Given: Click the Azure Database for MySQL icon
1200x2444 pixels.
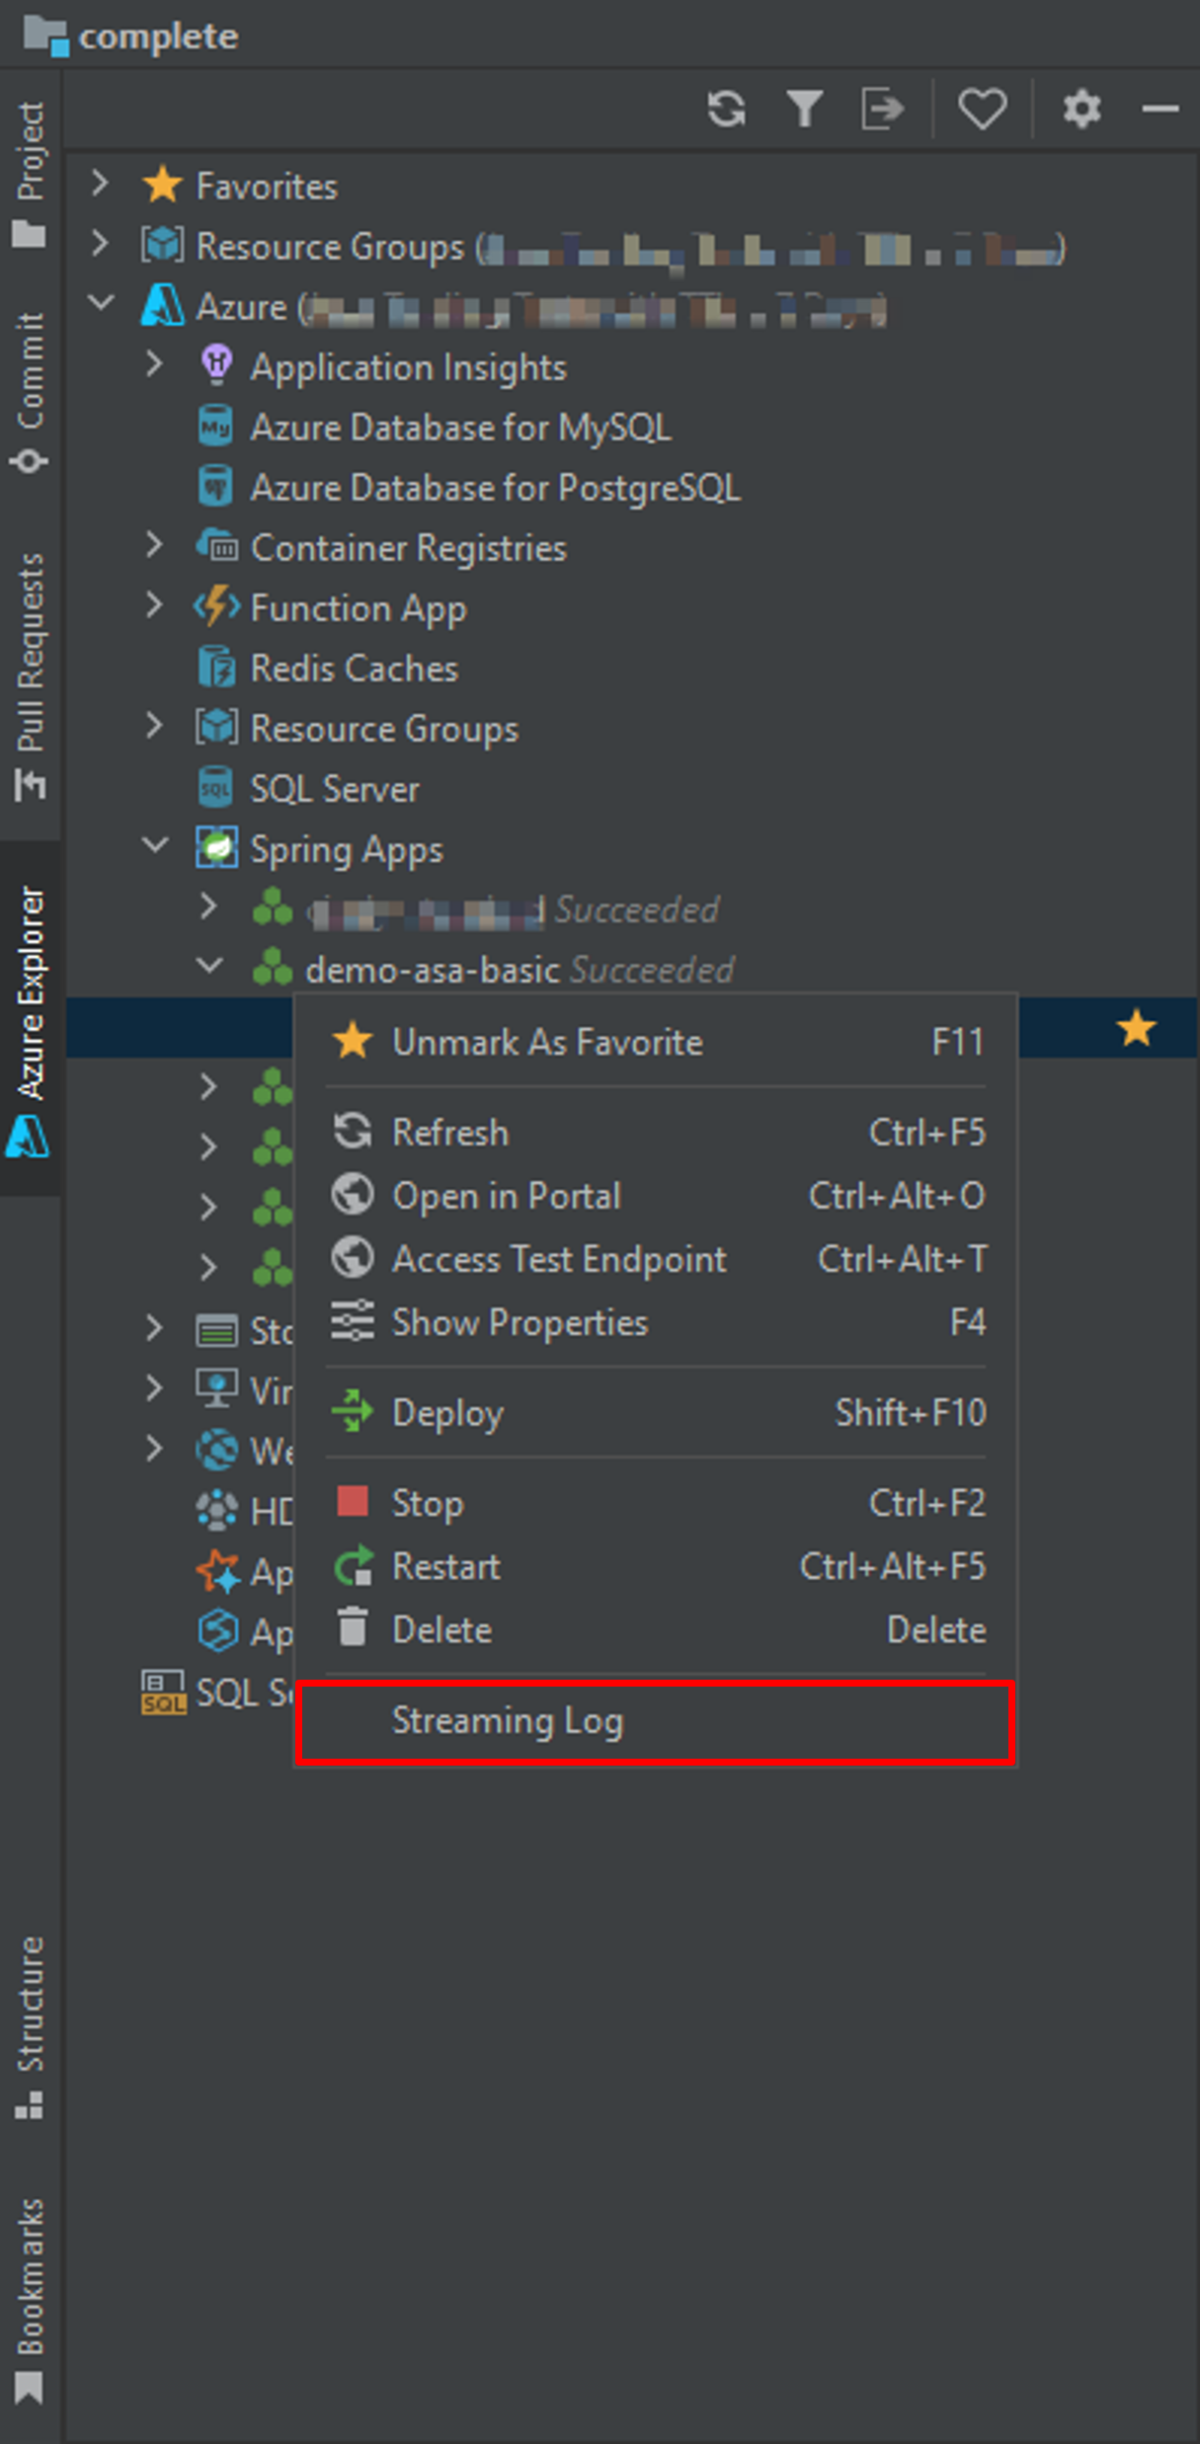Looking at the screenshot, I should (216, 427).
